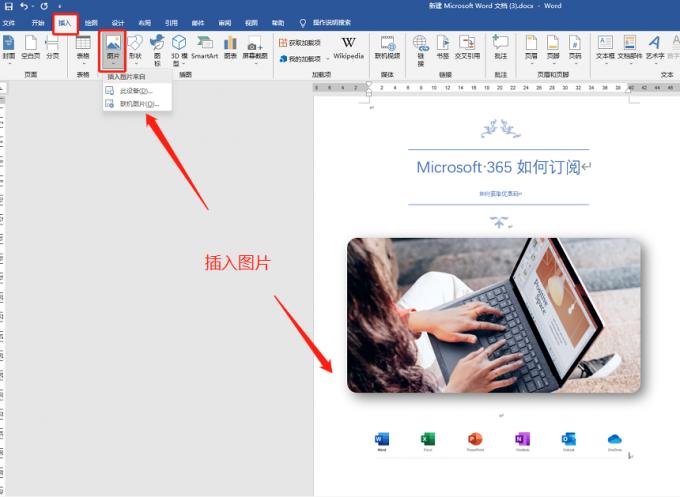This screenshot has height=497, width=680.
Task: Choose Online Pictures (联机图片) from menu
Action: tap(137, 104)
